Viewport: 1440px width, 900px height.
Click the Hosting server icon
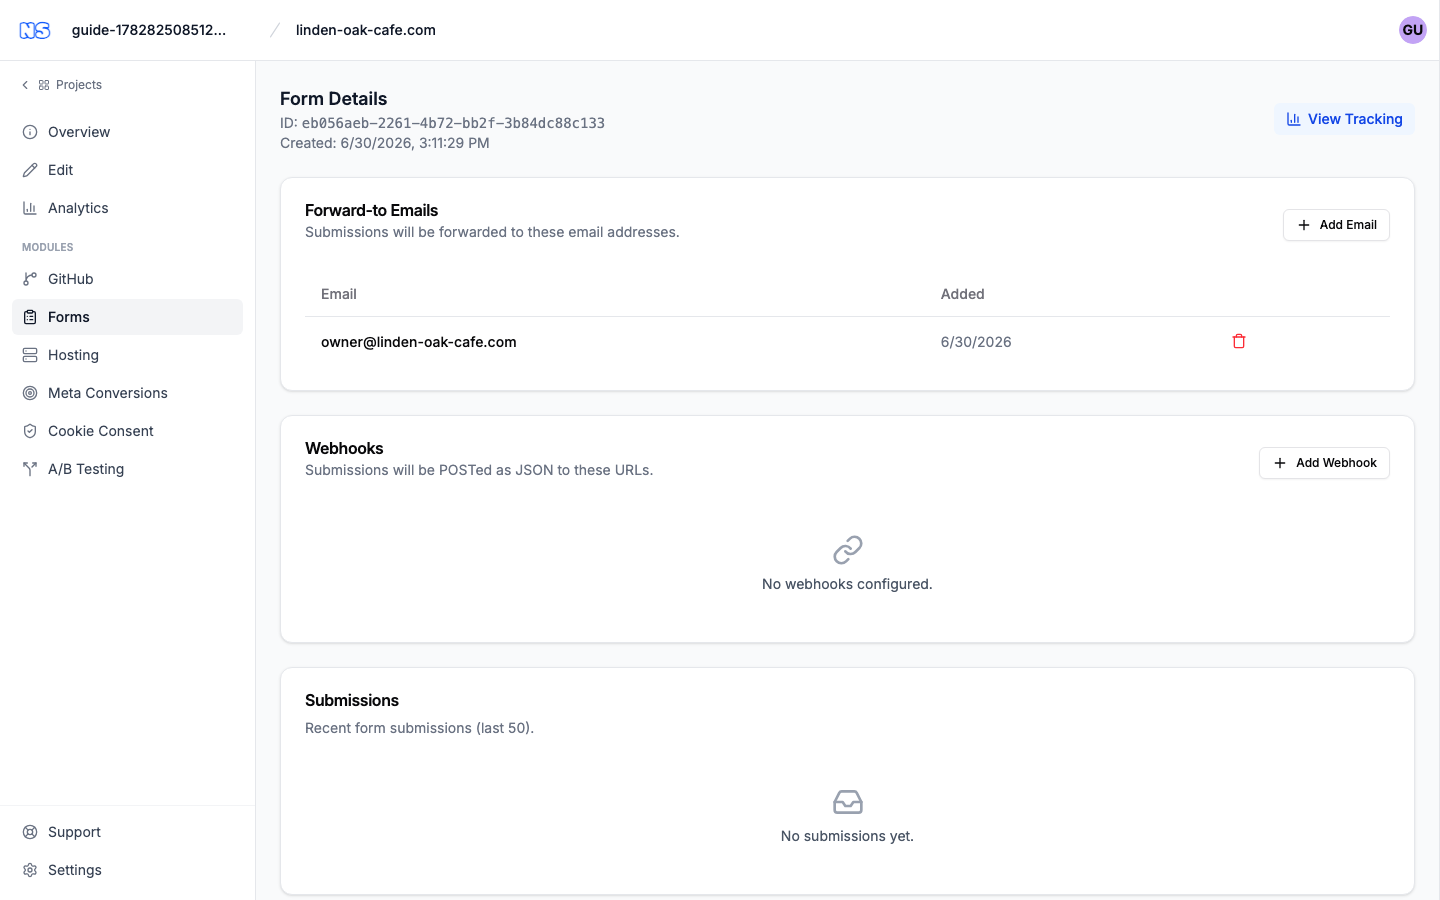30,355
